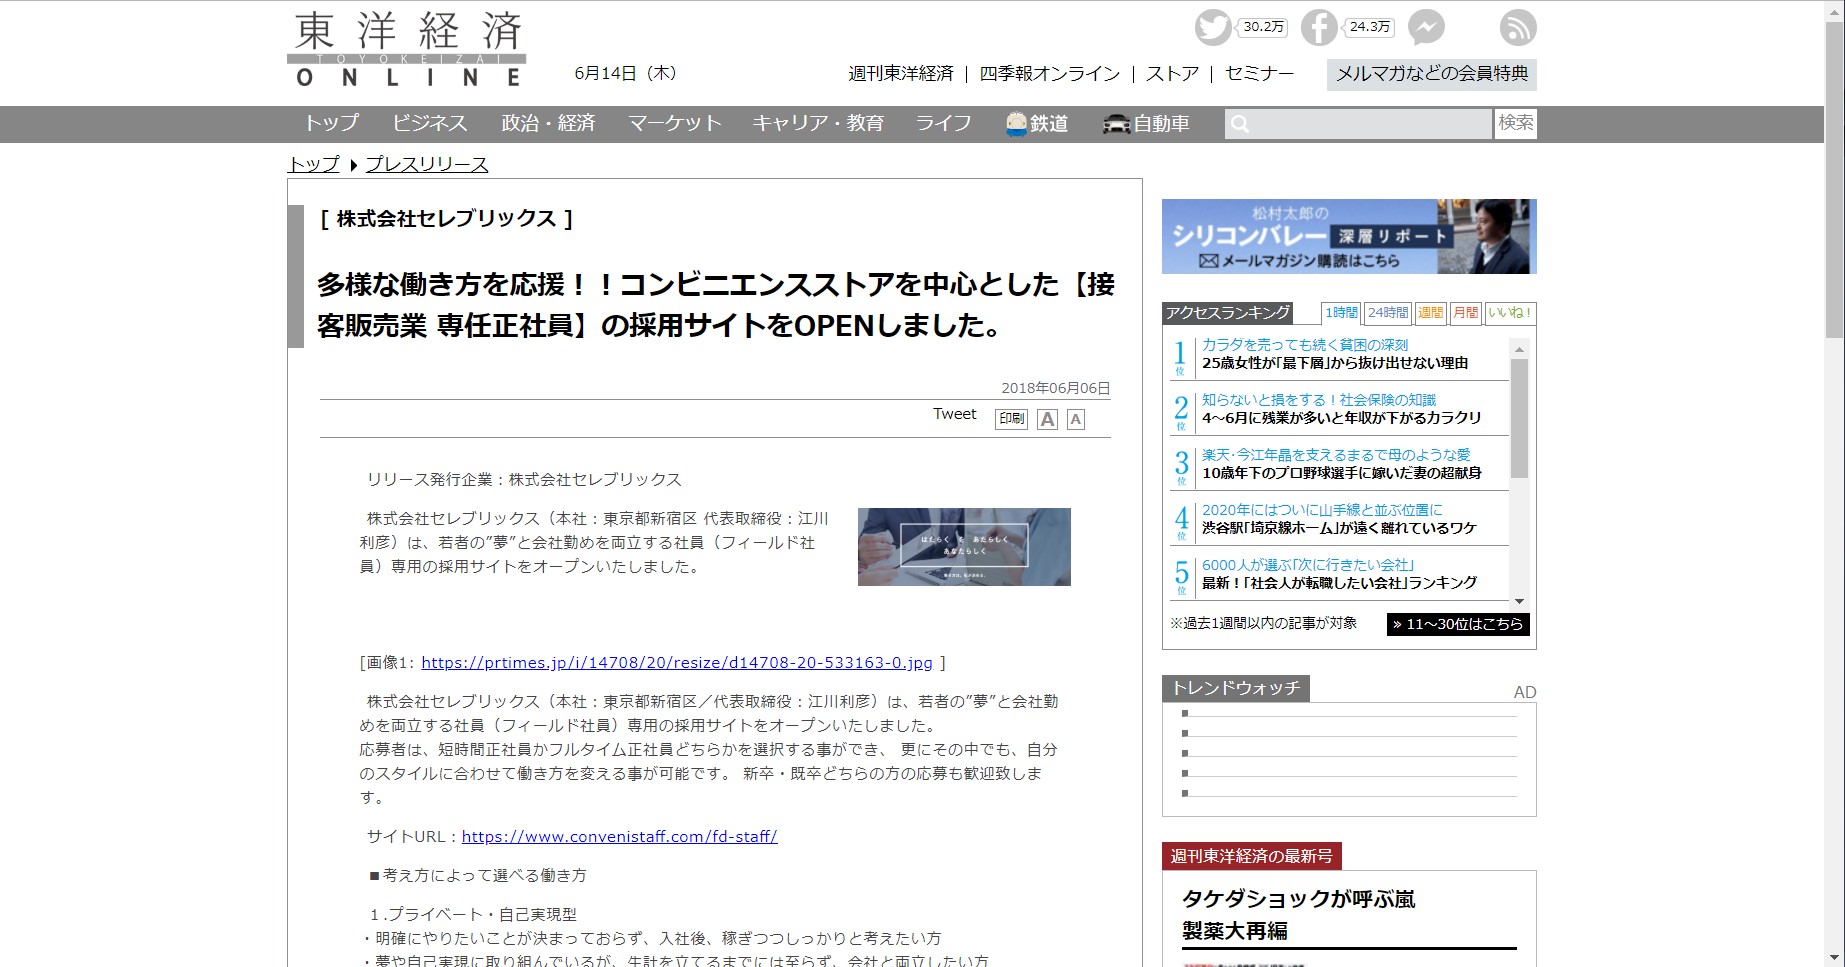Viewport: 1845px width, 967px height.
Task: Open ライフ in navigation bar
Action: (944, 123)
